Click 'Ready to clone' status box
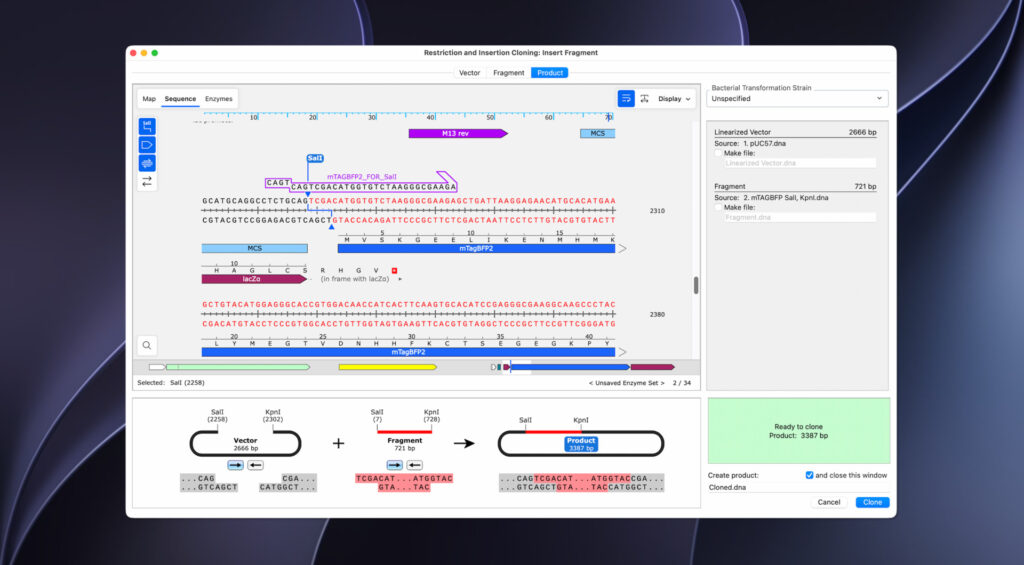 pyautogui.click(x=799, y=431)
